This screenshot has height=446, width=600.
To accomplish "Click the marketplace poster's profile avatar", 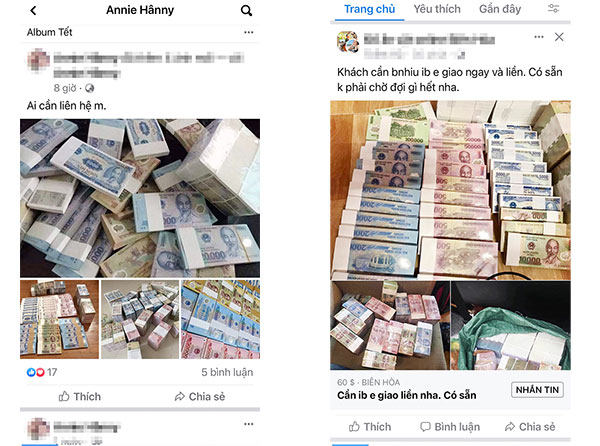I will [348, 42].
